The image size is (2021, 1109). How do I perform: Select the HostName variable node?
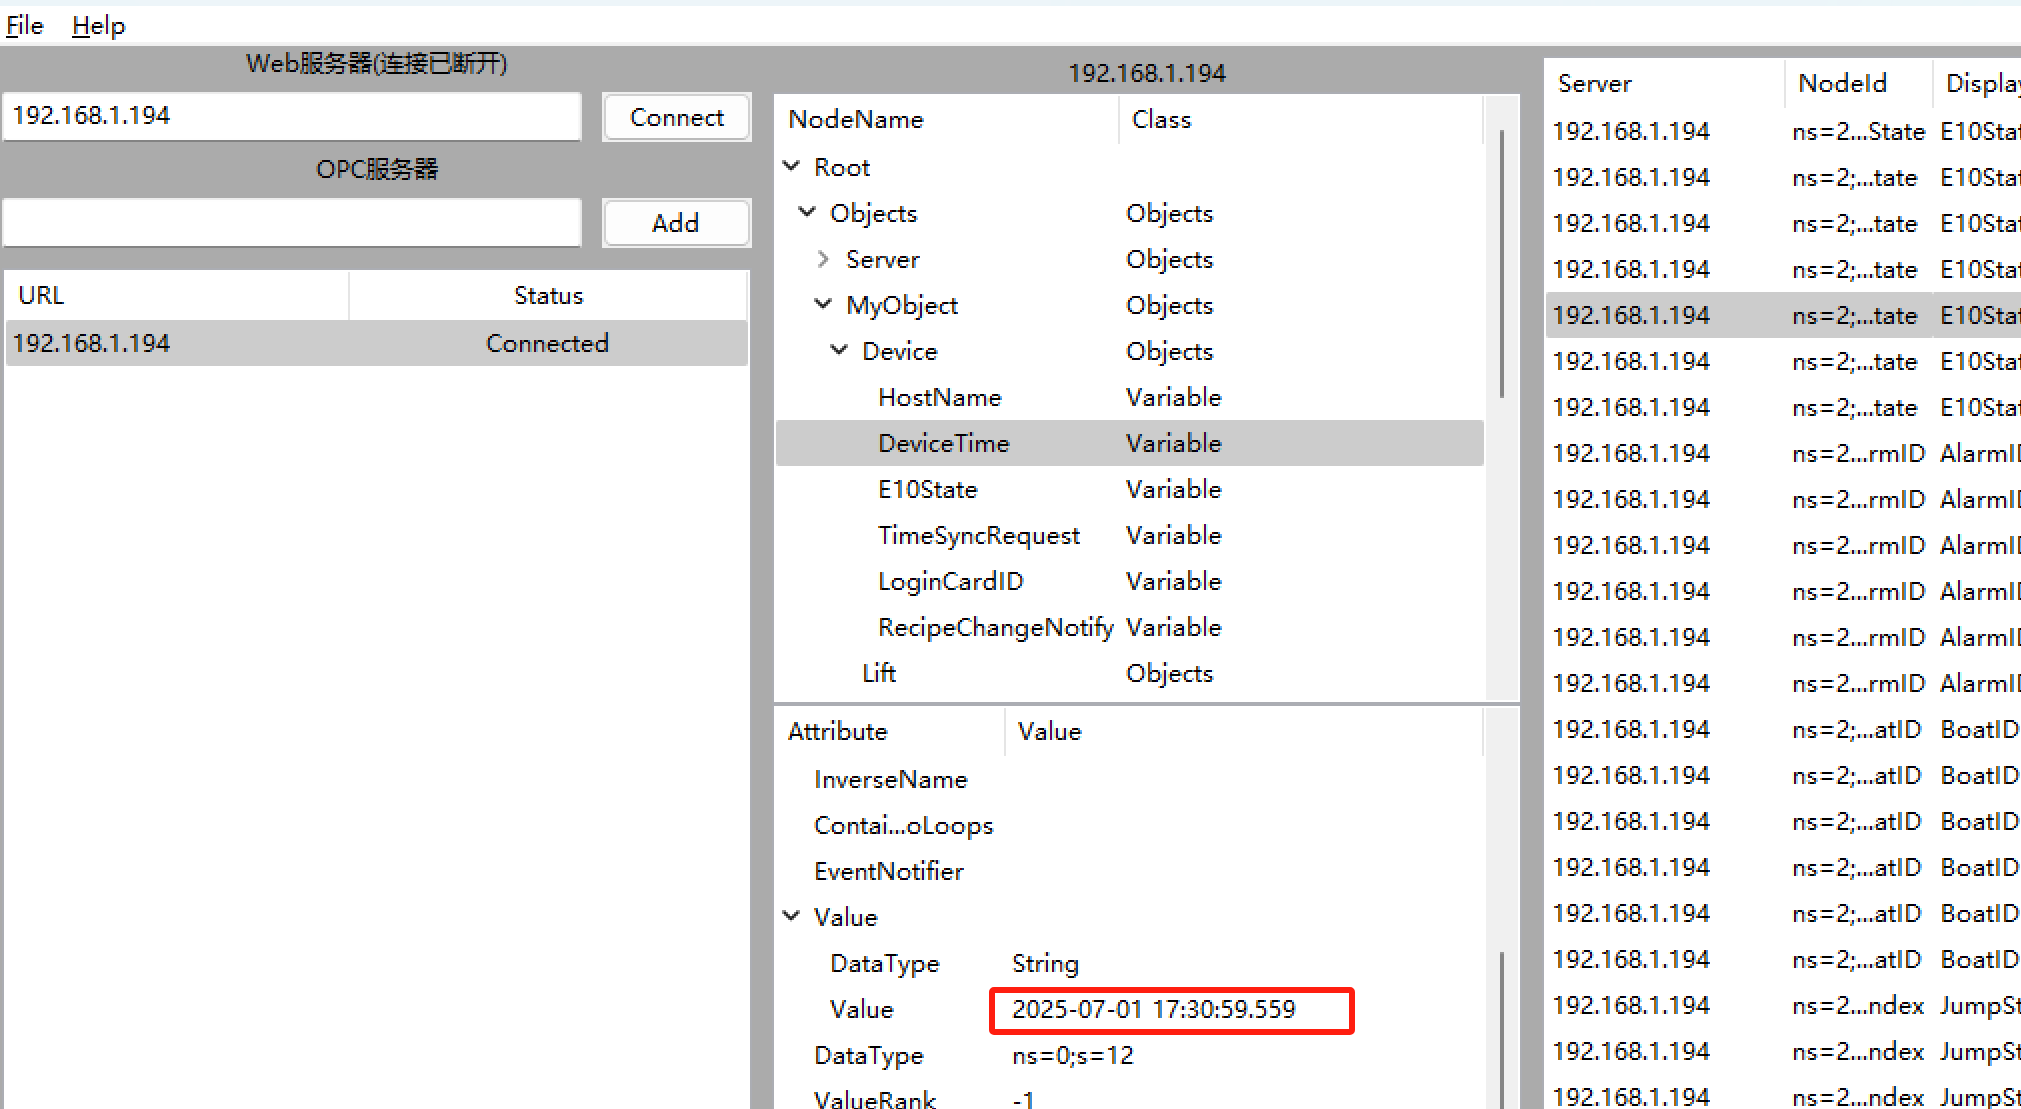(x=939, y=397)
